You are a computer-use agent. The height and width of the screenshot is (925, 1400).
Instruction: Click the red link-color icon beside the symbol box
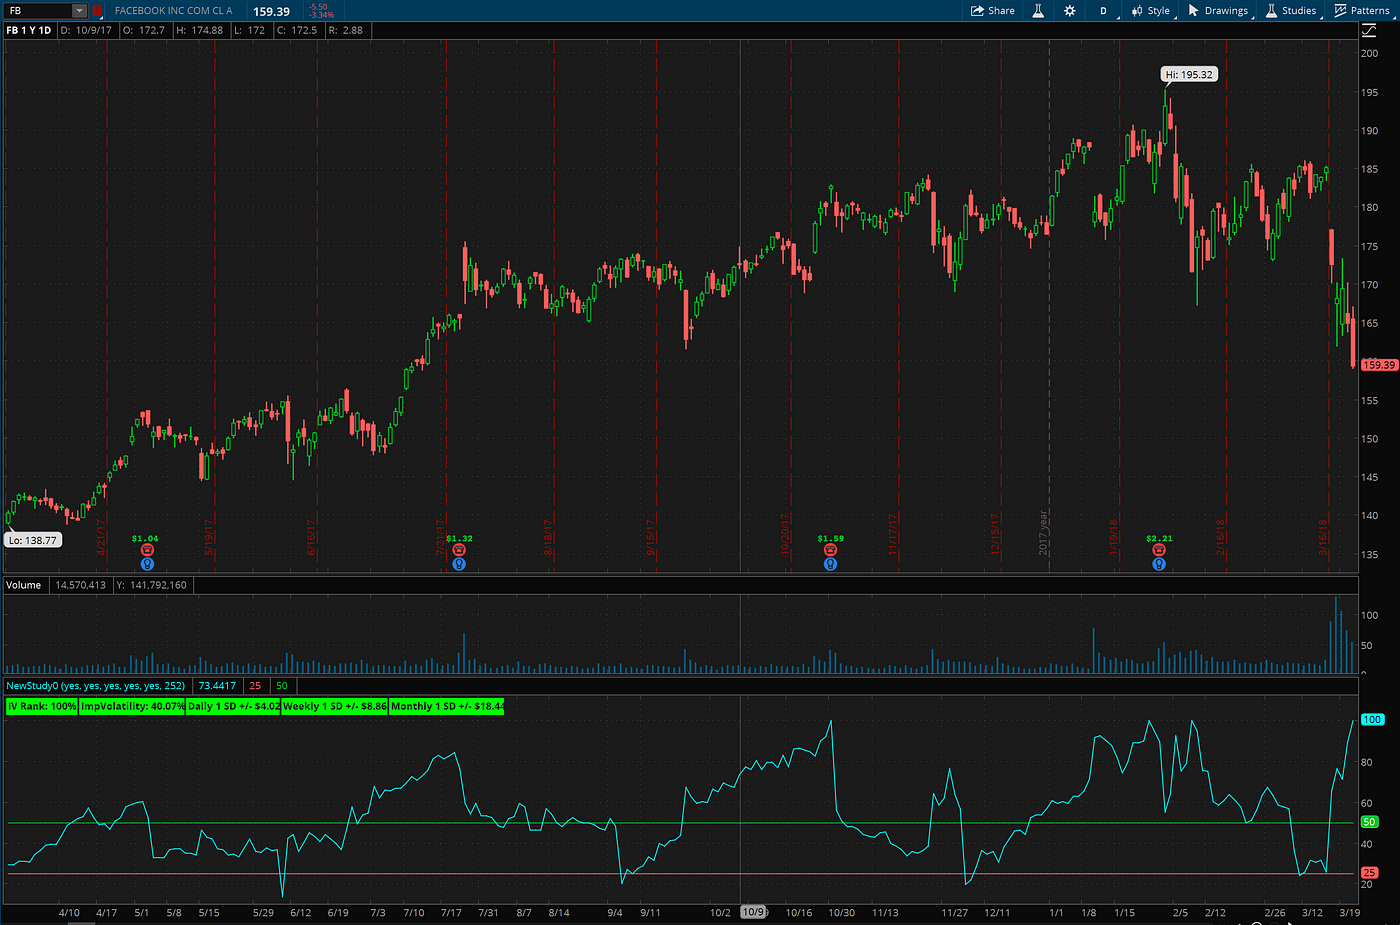coord(97,11)
